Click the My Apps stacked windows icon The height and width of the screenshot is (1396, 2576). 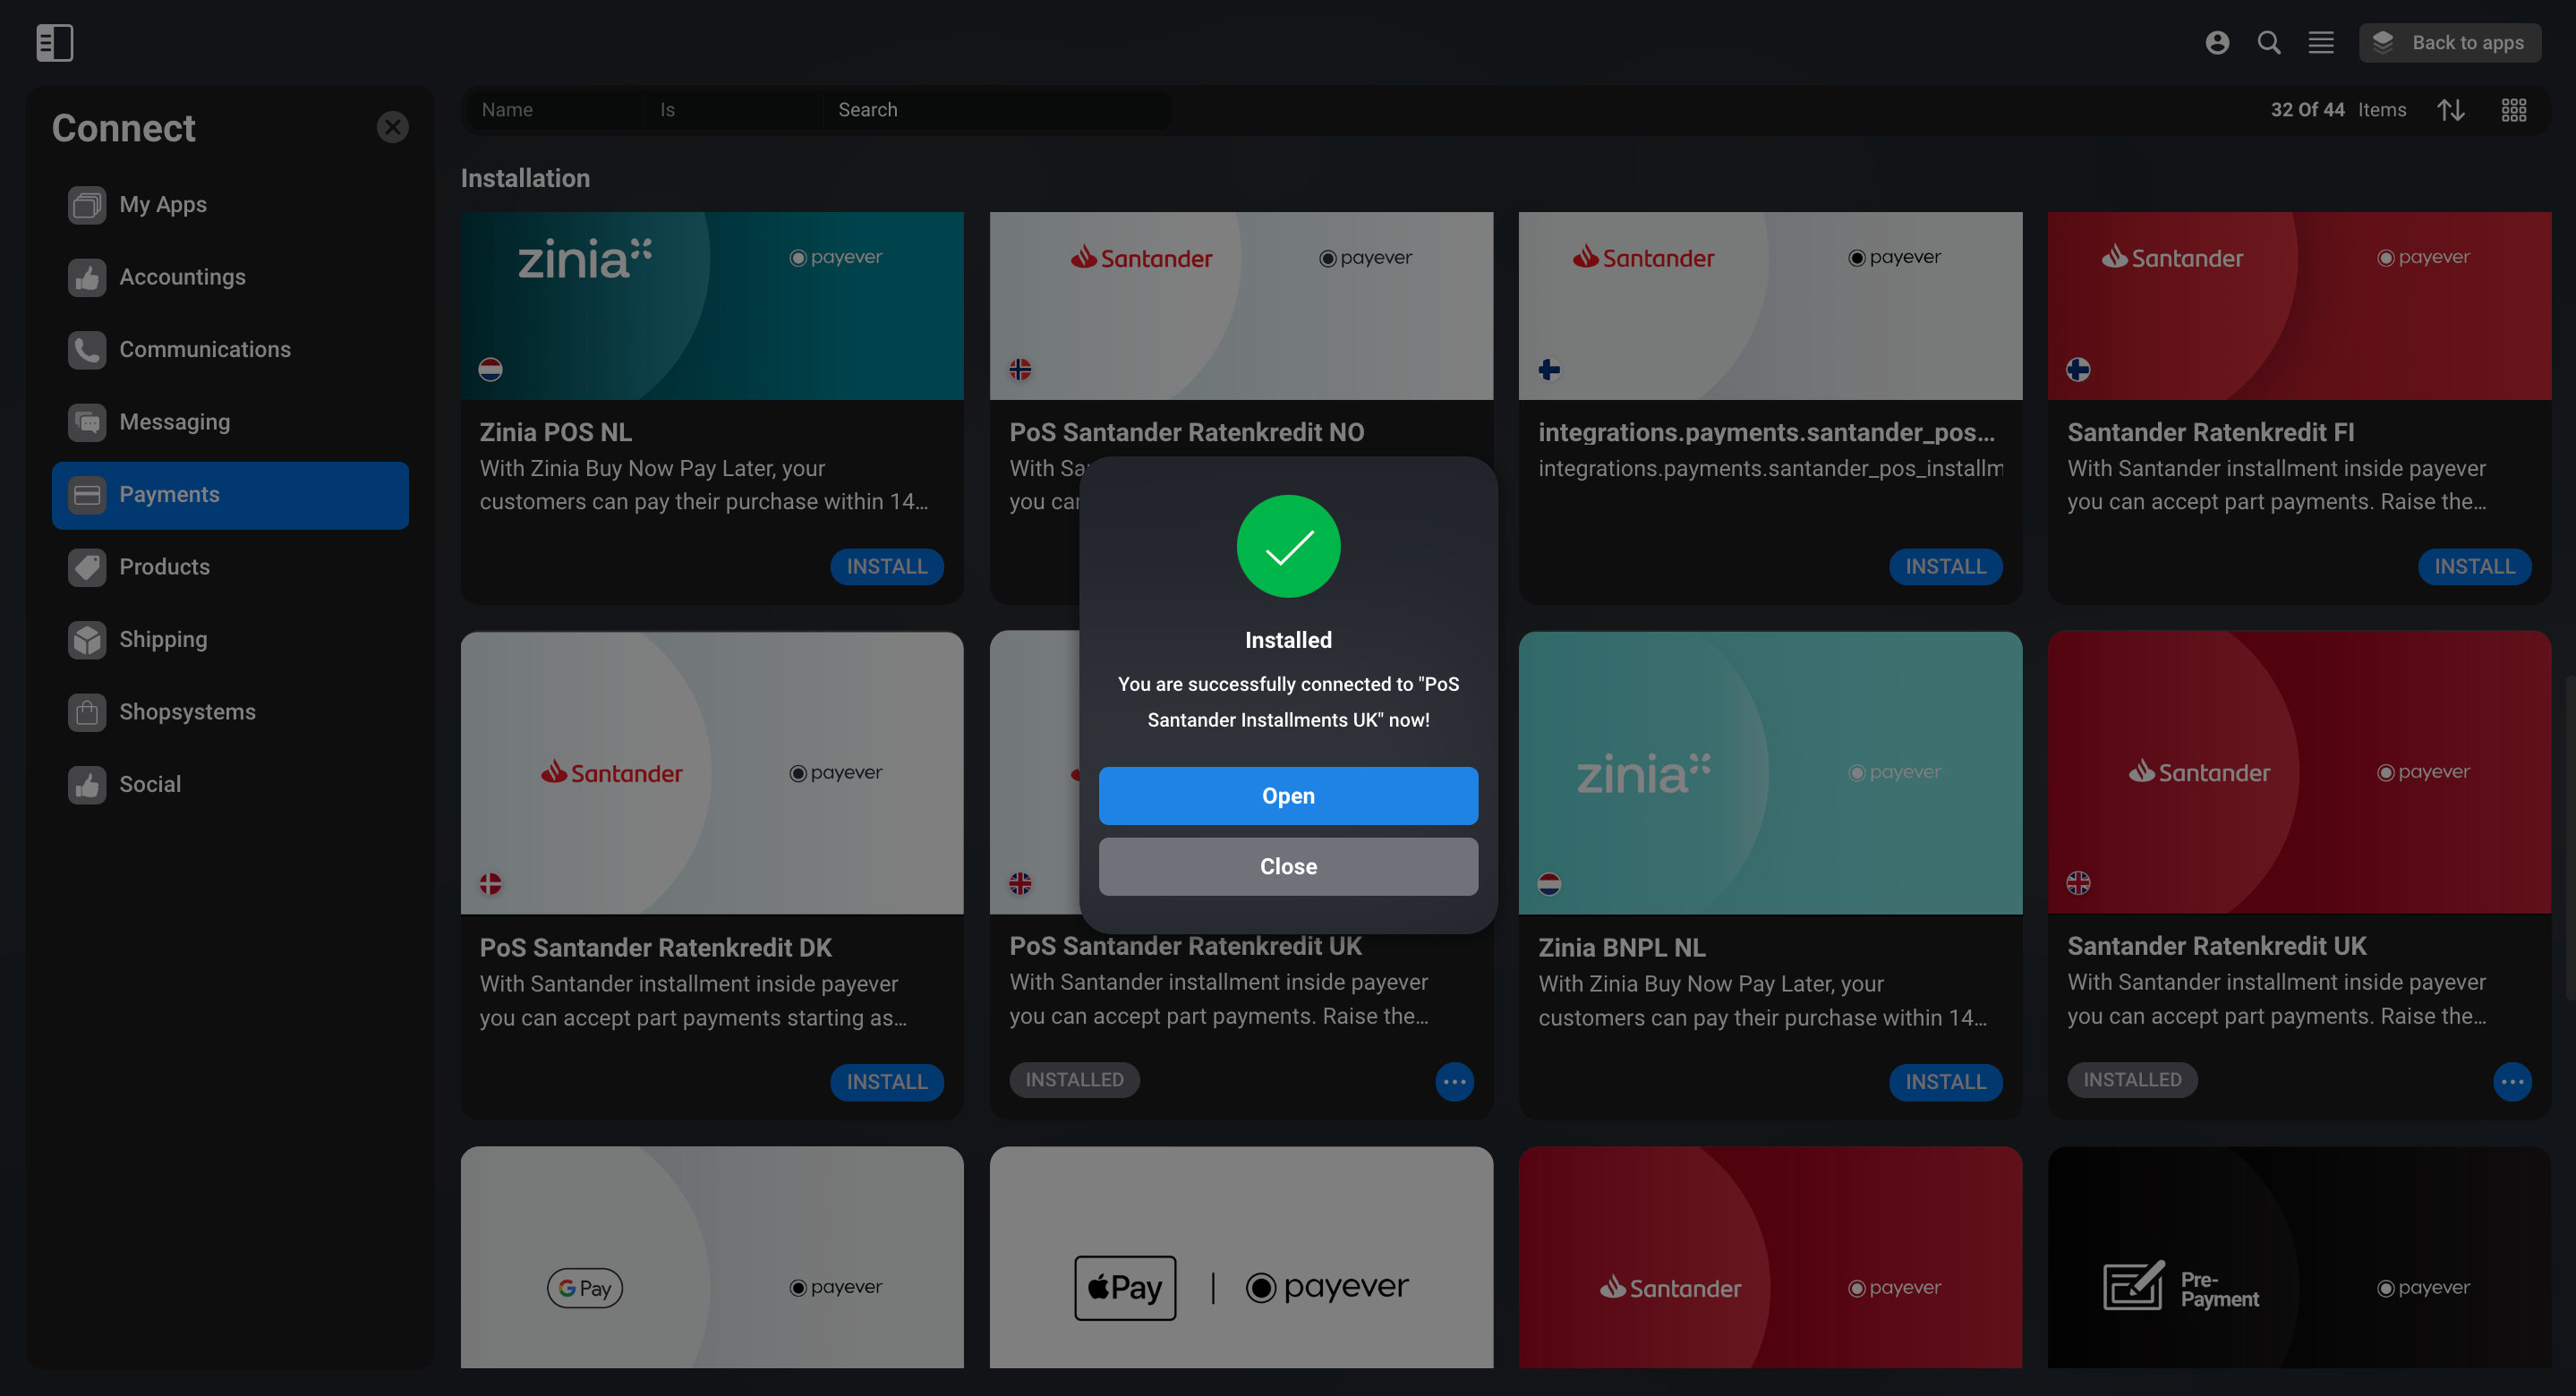tap(87, 205)
